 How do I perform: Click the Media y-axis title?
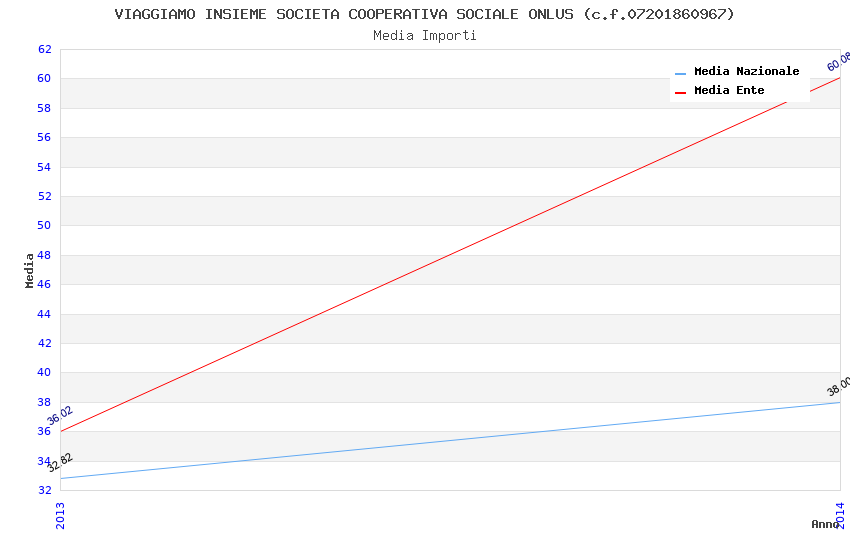pyautogui.click(x=29, y=270)
